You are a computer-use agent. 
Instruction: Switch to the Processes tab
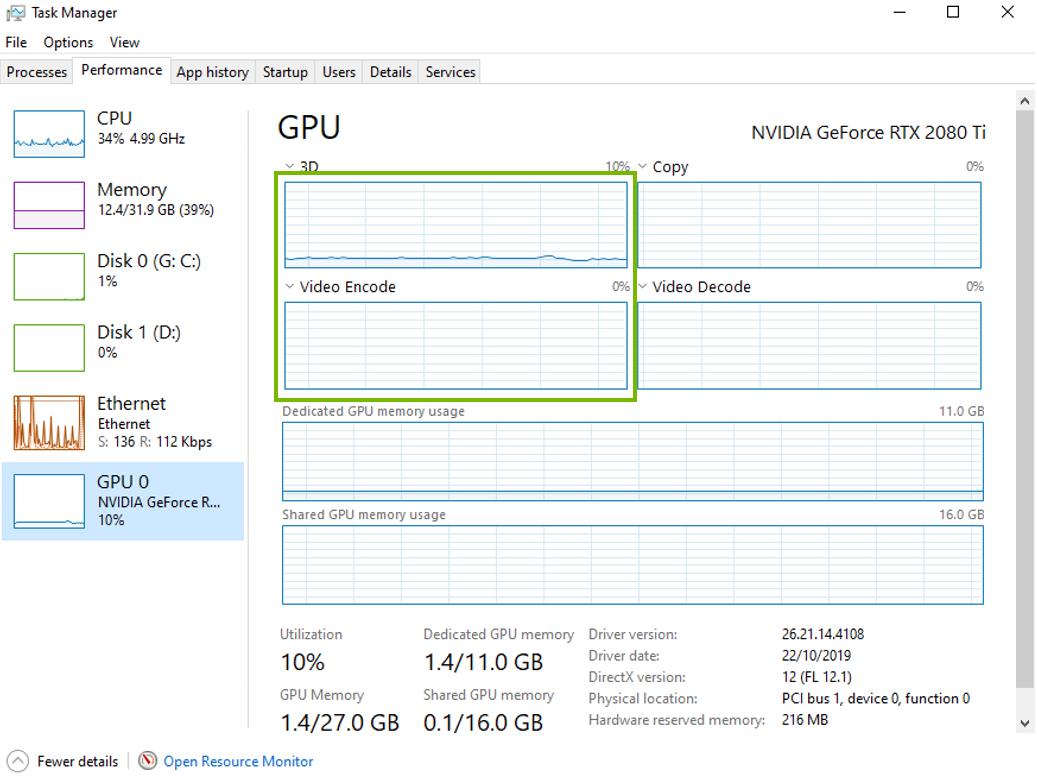pyautogui.click(x=37, y=71)
